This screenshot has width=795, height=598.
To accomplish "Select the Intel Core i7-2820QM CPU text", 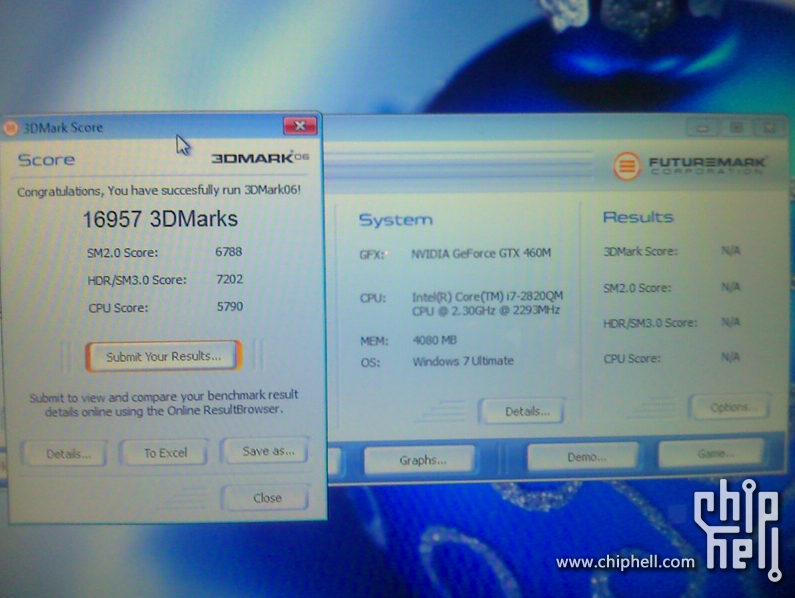I will tap(487, 303).
